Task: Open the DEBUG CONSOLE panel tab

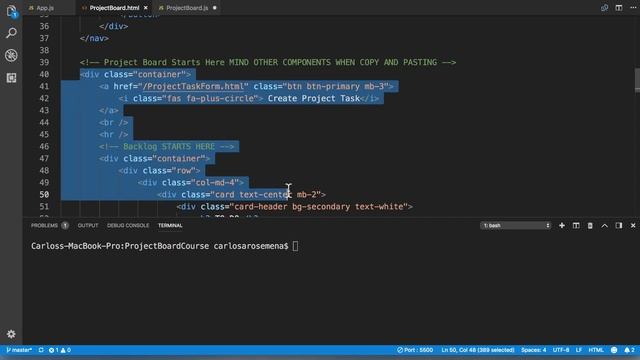Action: click(128, 225)
